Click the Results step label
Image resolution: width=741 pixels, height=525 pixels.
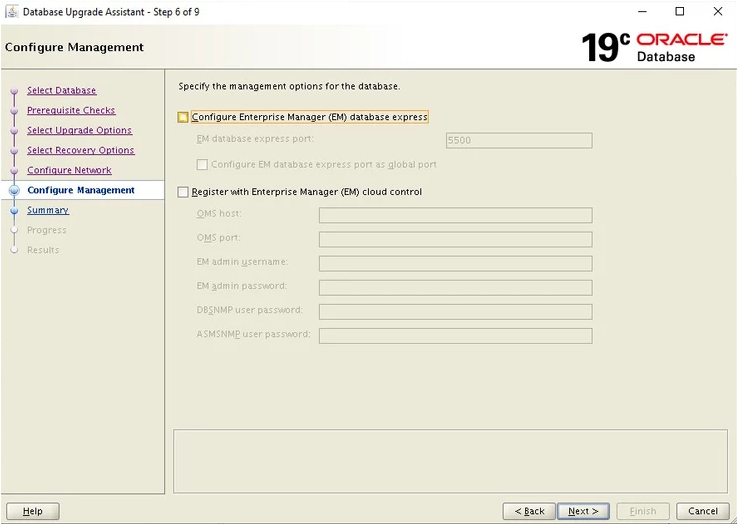pos(43,250)
